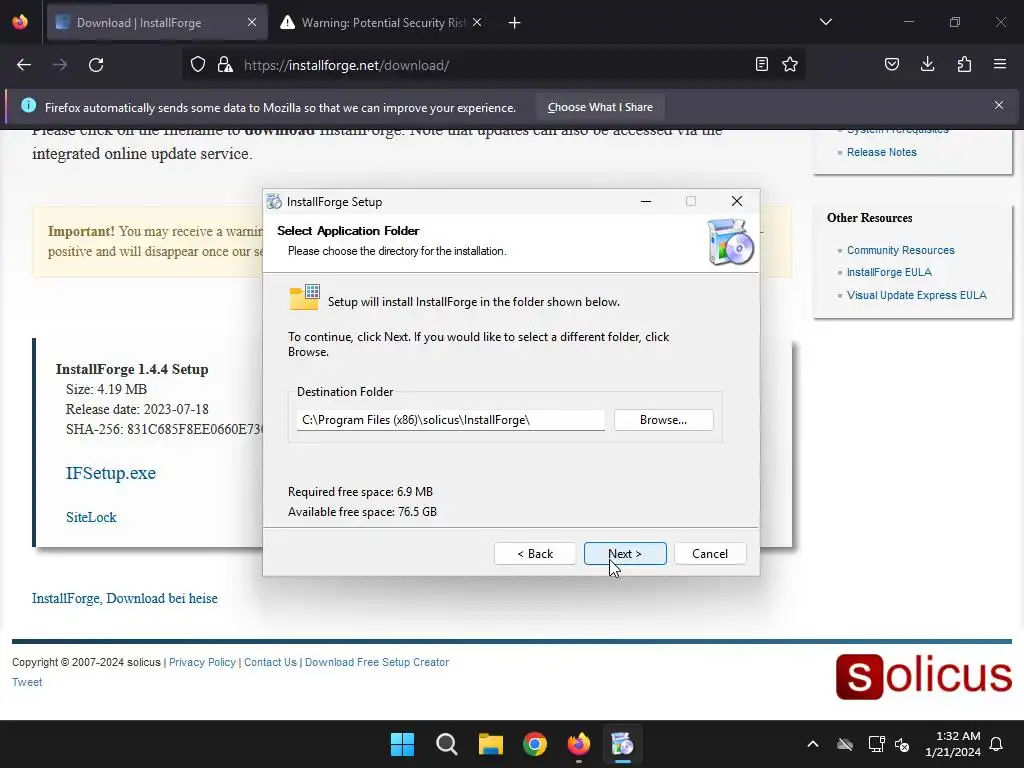Open network status tray icon
1024x768 pixels.
(x=876, y=744)
